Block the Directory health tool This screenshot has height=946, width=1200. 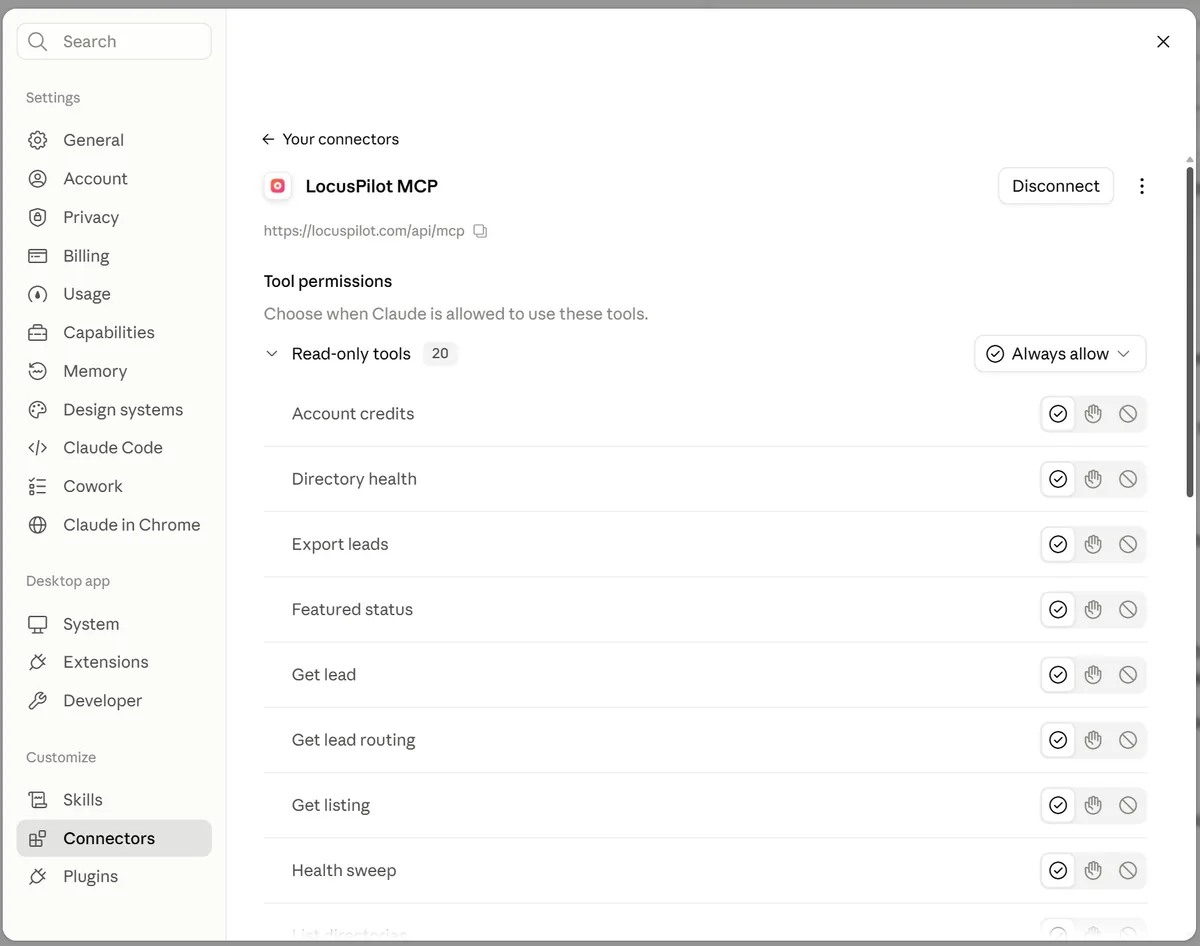(x=1128, y=479)
